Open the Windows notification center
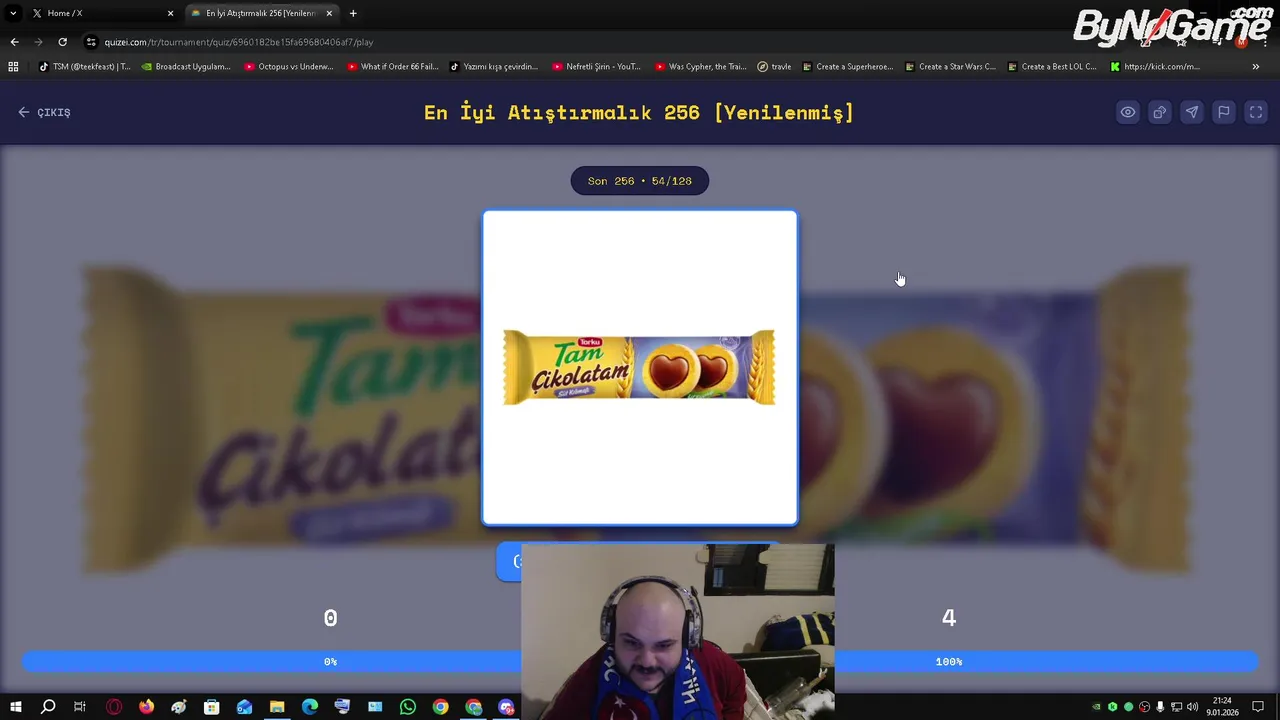 1258,707
